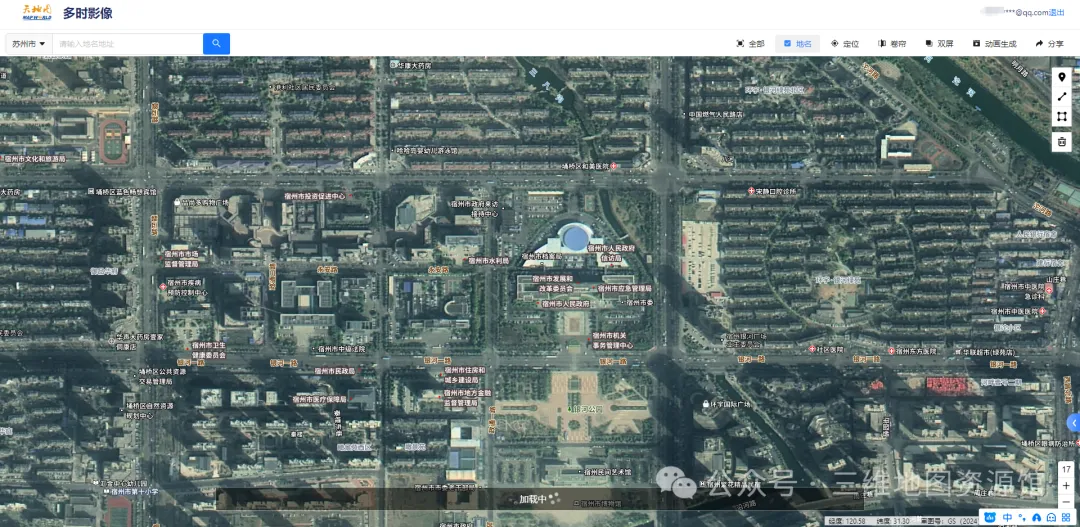
Task: Click the 退出 logout link
Action: 1057,12
